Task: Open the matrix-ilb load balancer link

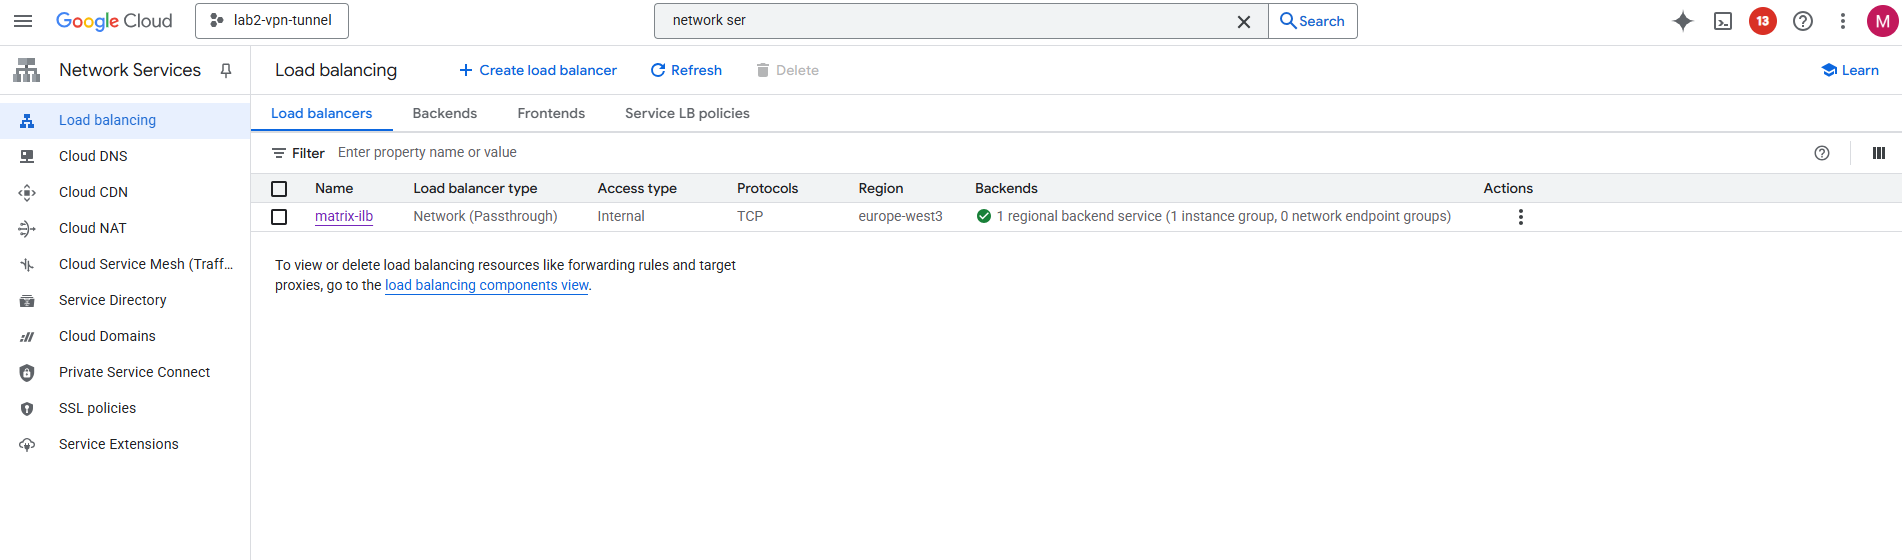Action: click(344, 217)
